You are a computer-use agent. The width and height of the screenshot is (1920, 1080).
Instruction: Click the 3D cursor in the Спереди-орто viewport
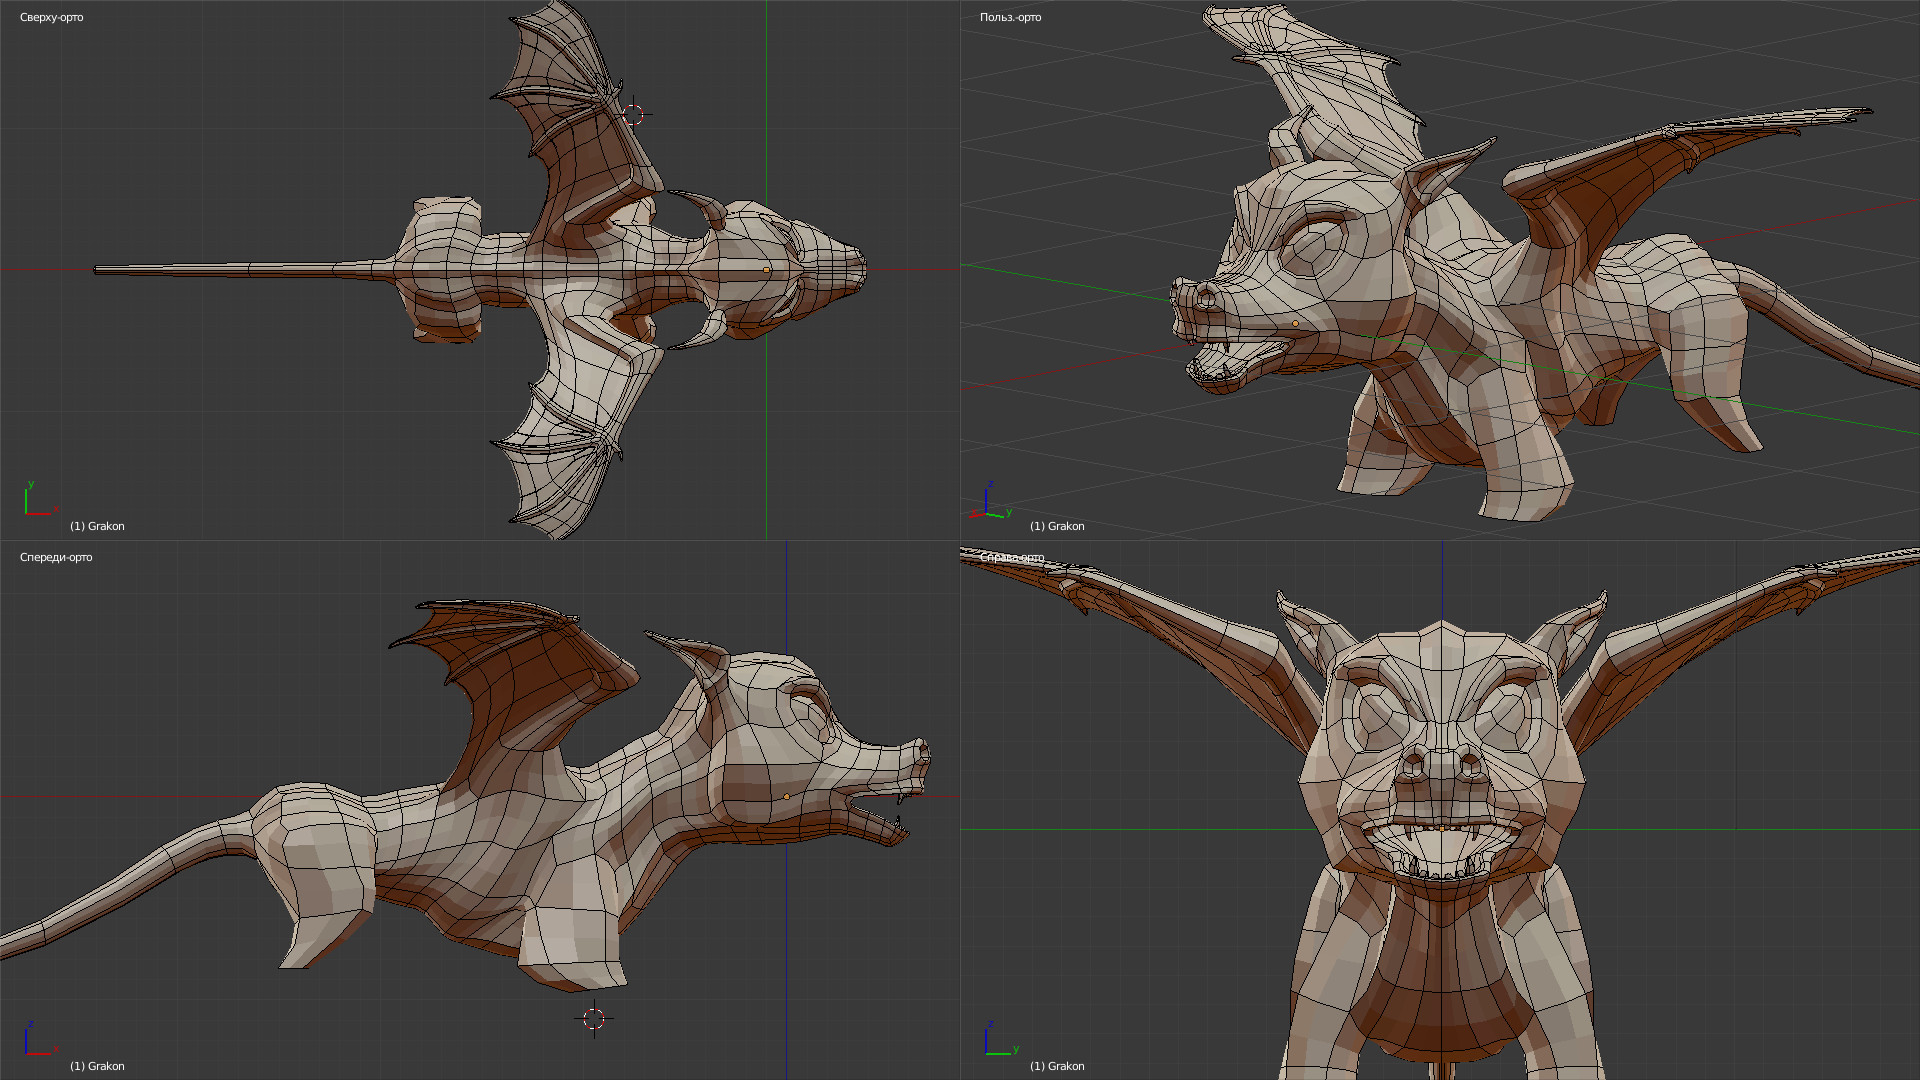click(594, 1018)
